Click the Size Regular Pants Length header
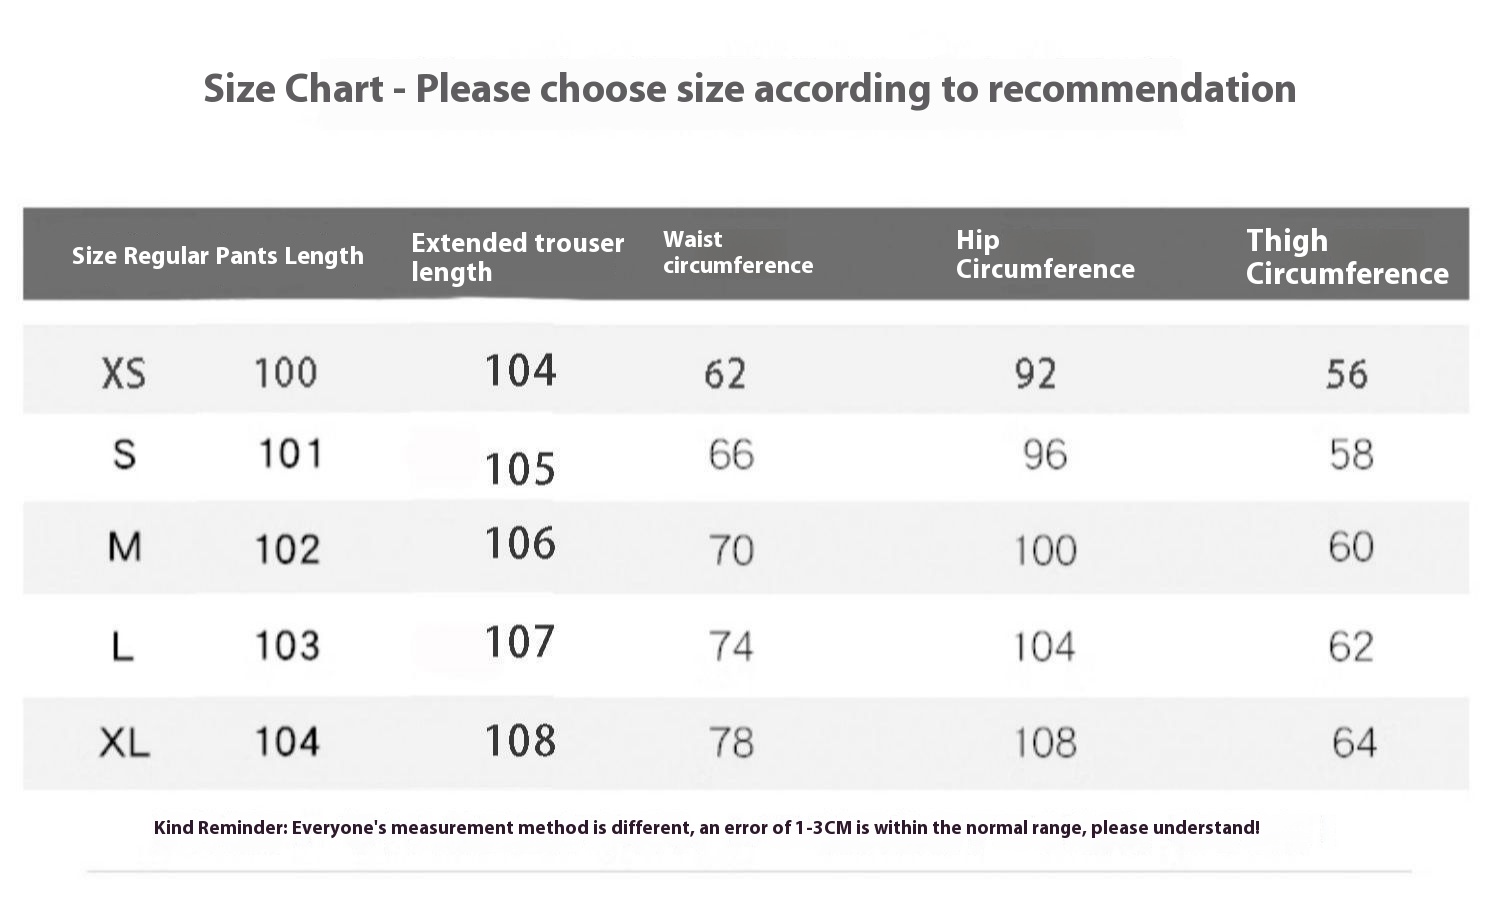Viewport: 1500px width, 909px height. click(x=217, y=256)
